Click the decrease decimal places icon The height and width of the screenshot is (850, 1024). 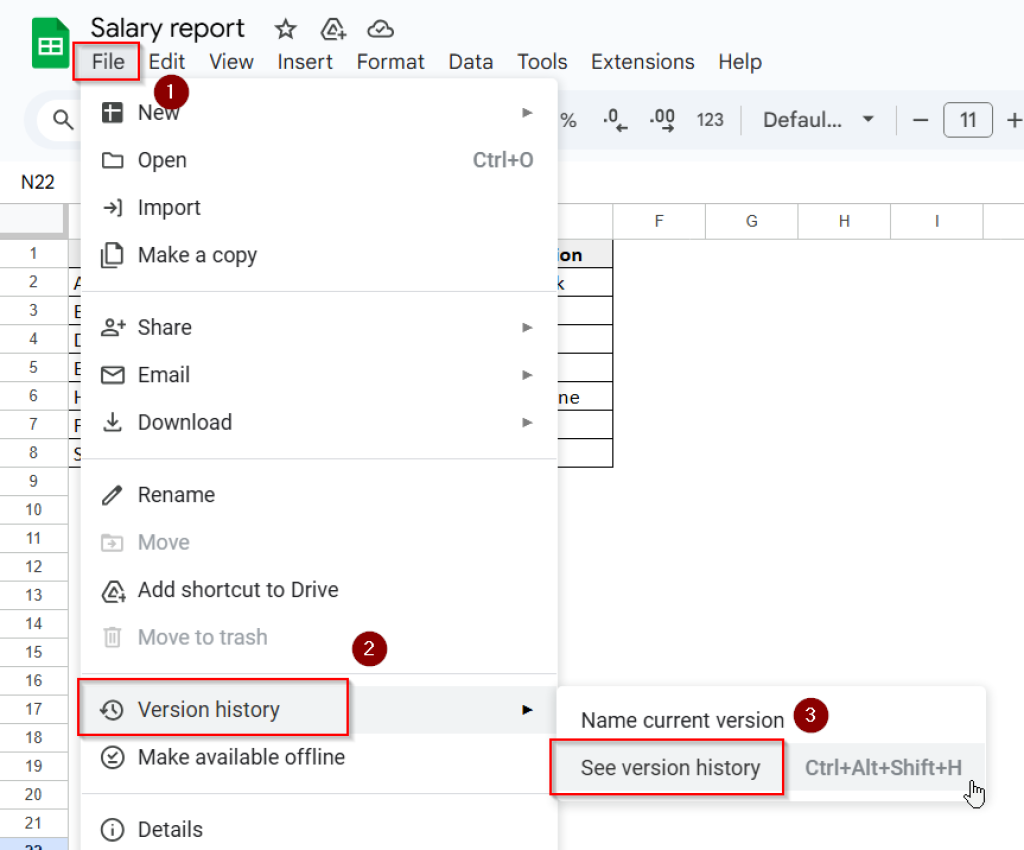coord(614,119)
